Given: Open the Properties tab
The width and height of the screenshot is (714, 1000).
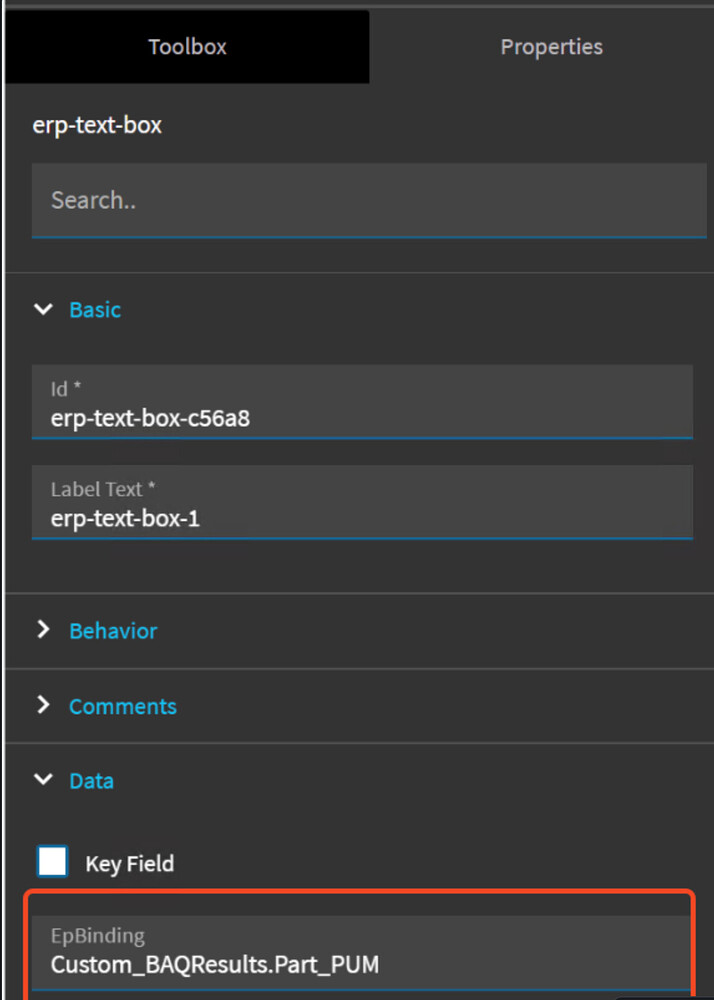Looking at the screenshot, I should point(551,47).
